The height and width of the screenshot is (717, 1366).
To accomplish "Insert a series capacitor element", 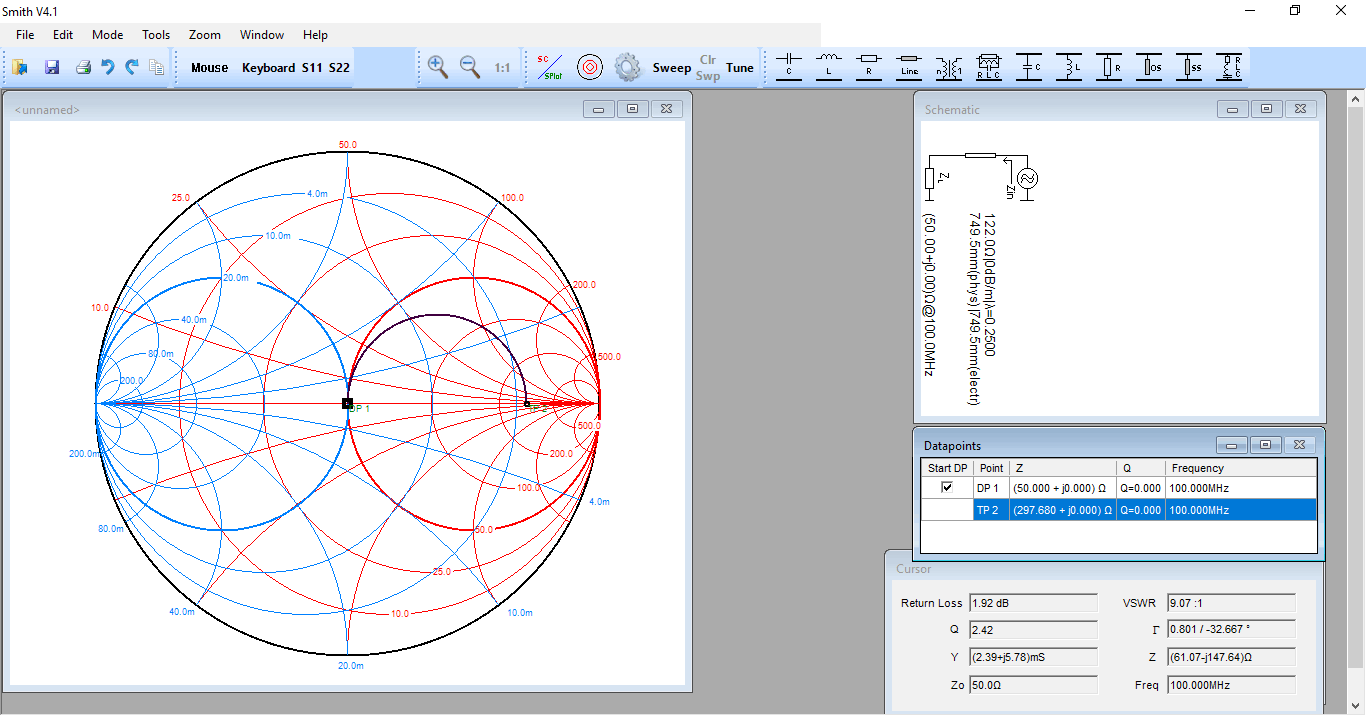I will point(789,67).
